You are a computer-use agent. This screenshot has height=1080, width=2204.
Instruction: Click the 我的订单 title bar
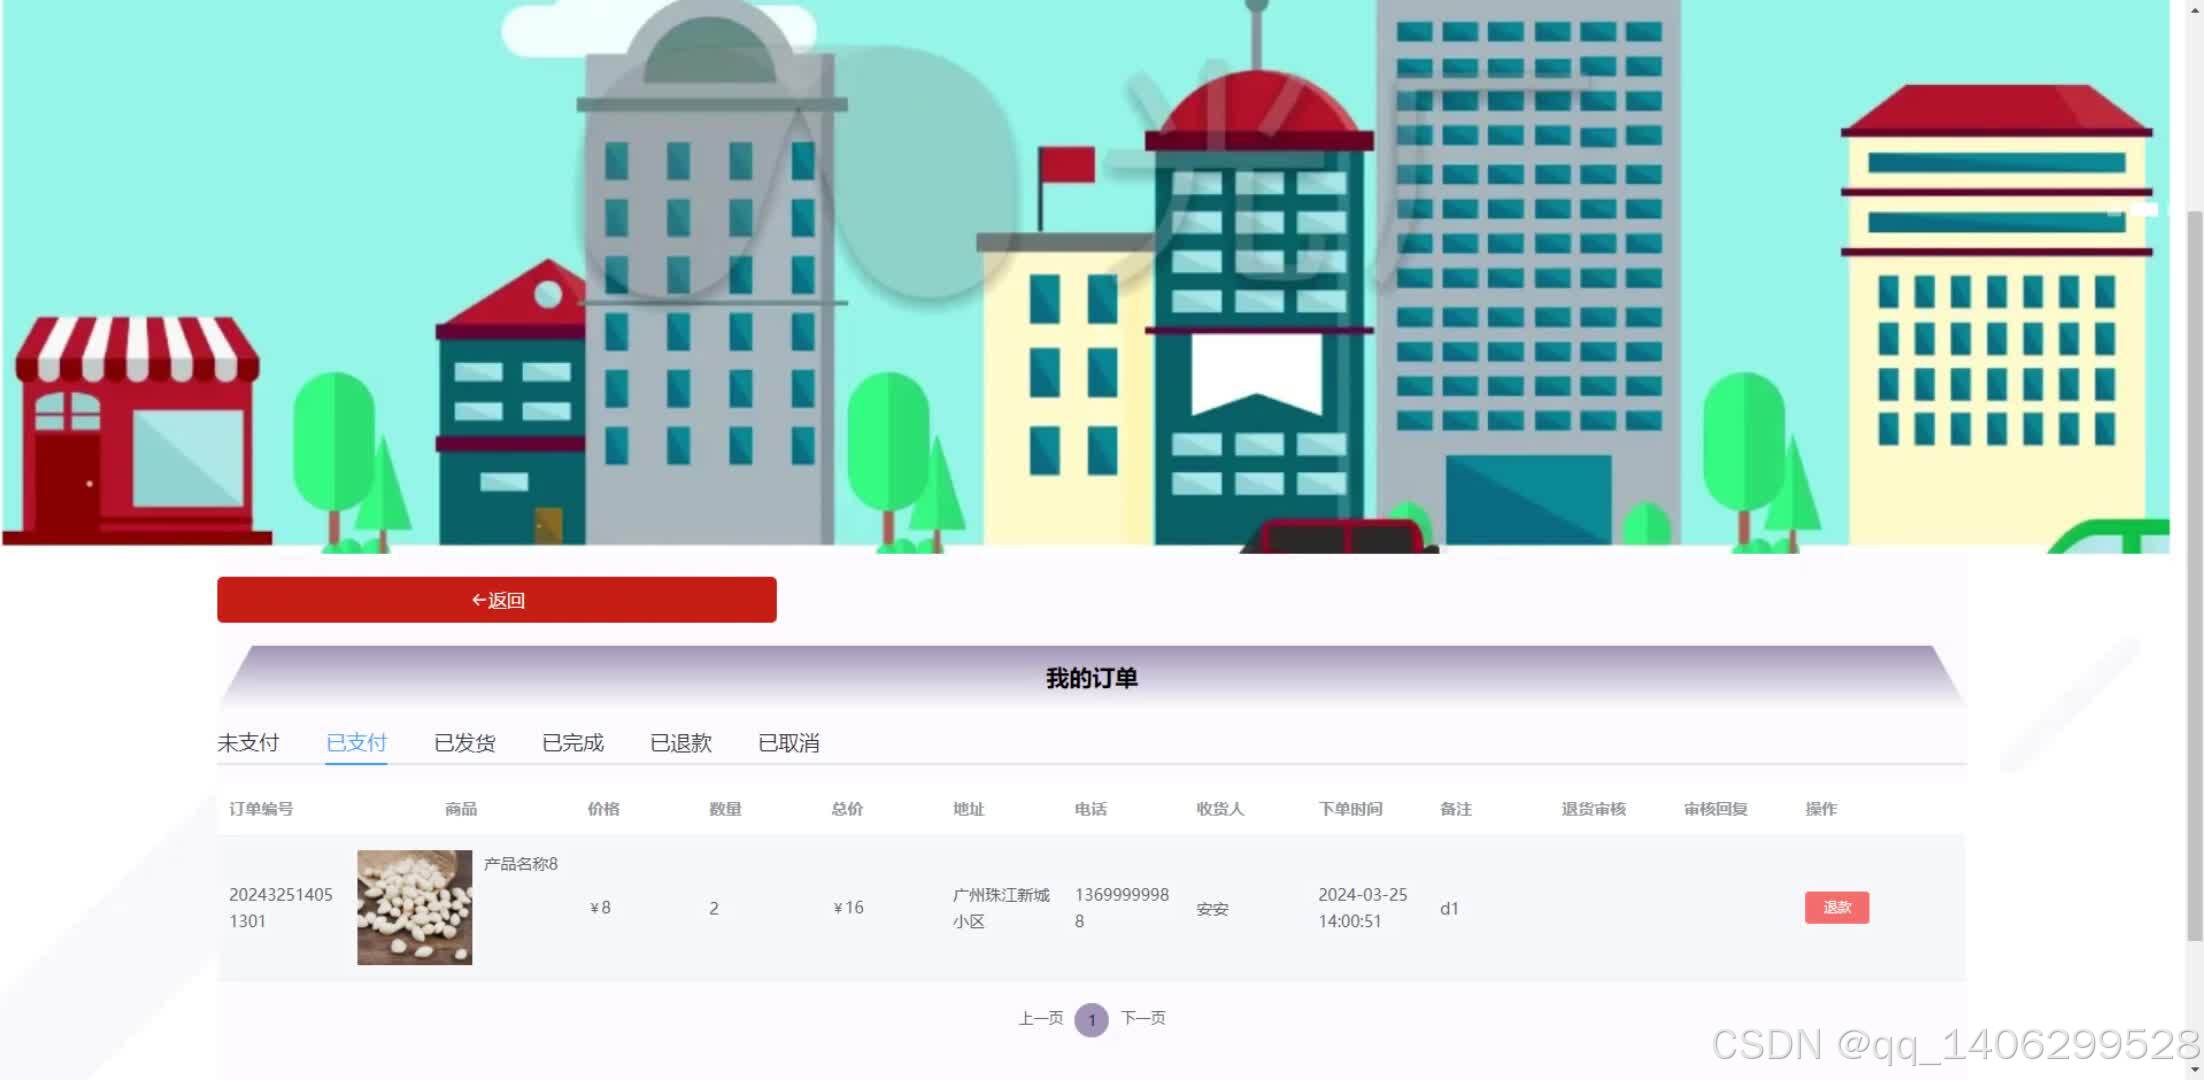click(1091, 678)
